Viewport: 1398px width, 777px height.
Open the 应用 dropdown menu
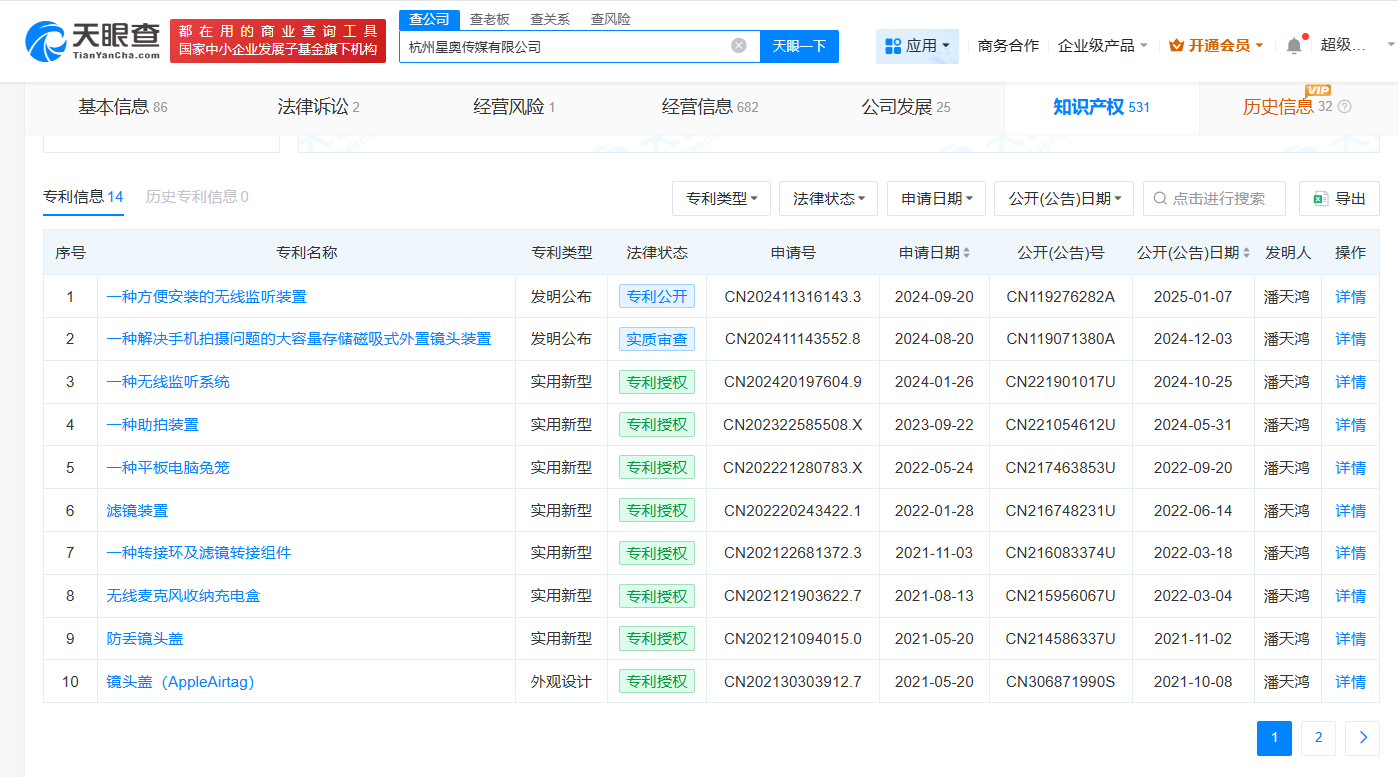click(x=917, y=45)
